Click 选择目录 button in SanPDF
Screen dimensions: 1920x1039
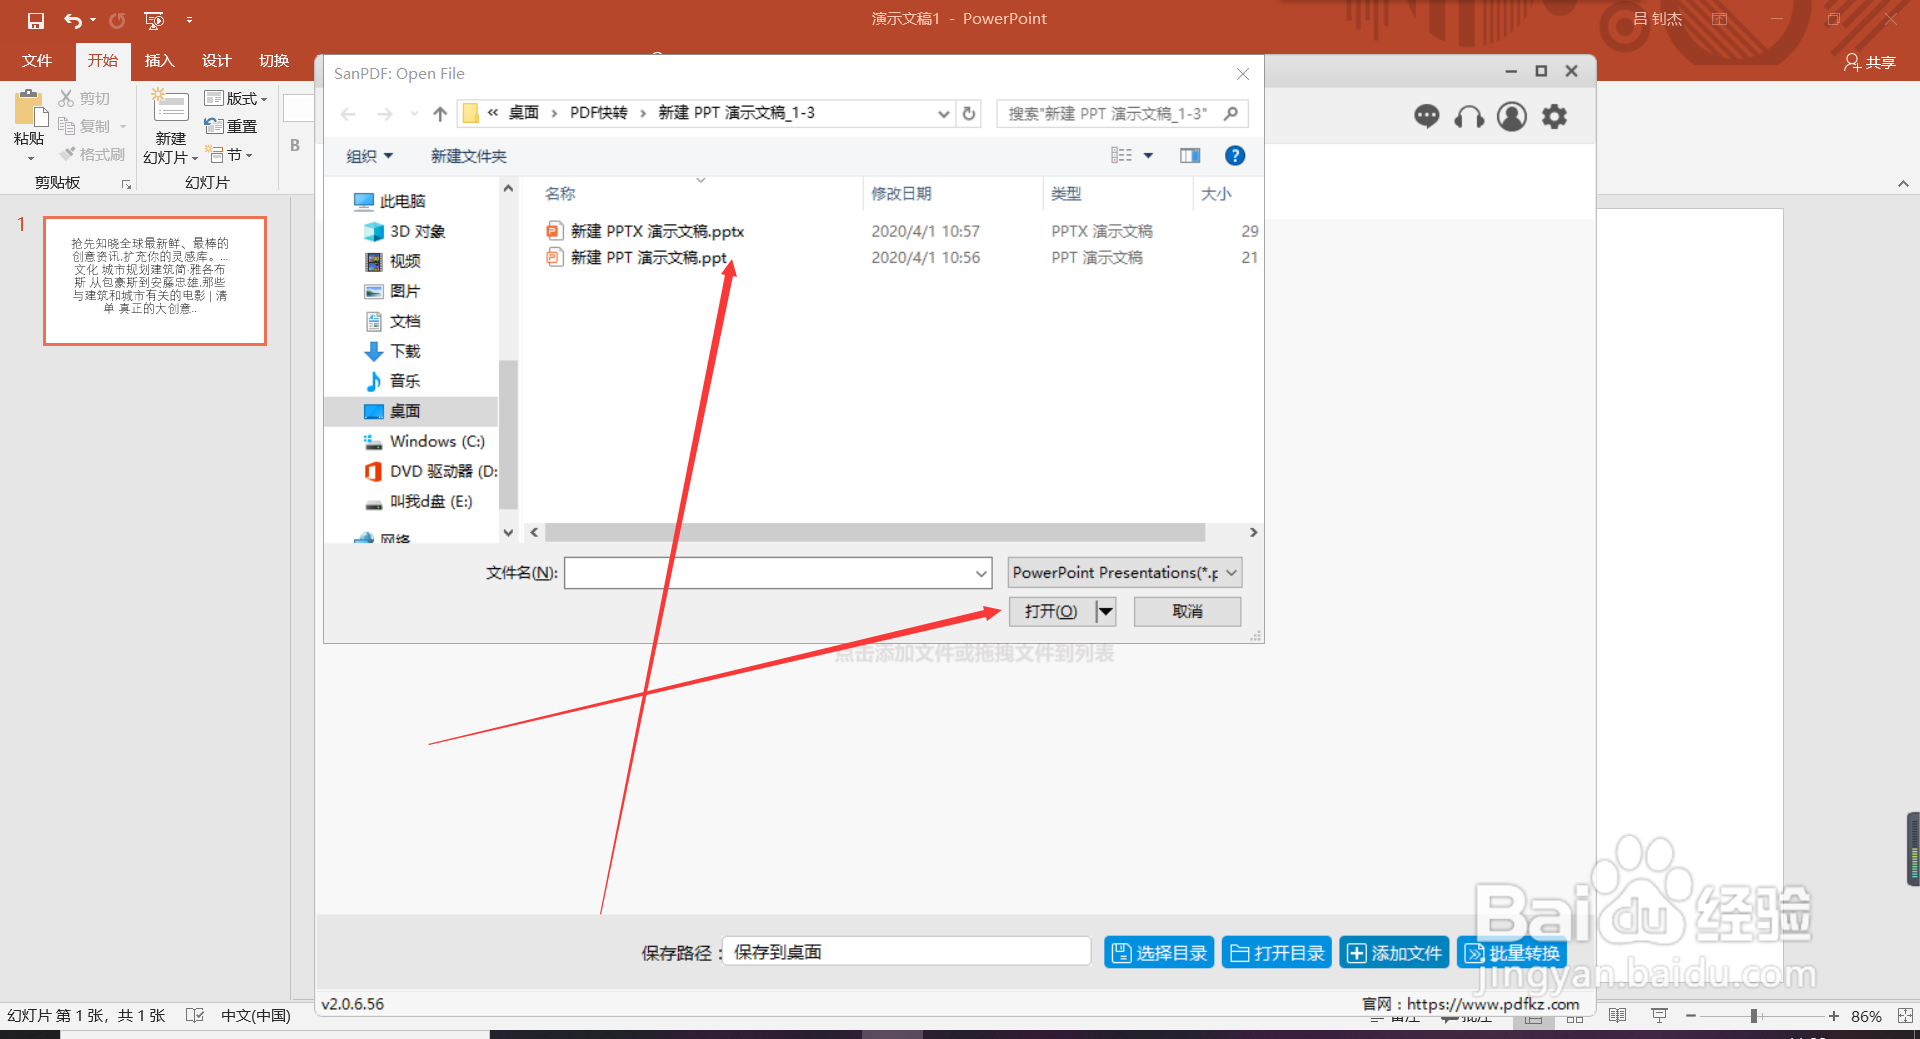(1159, 953)
